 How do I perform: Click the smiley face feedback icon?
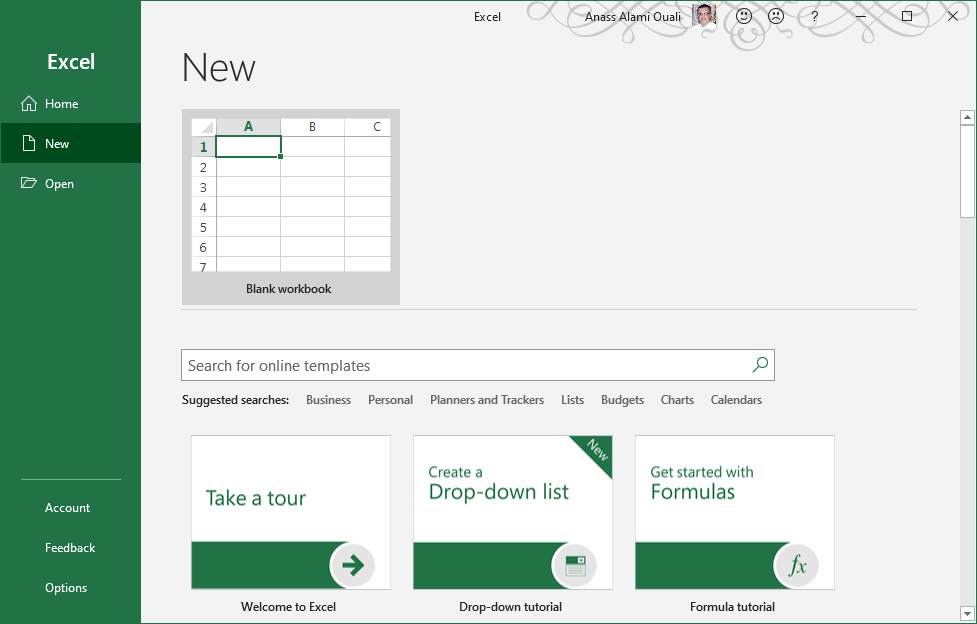743,16
